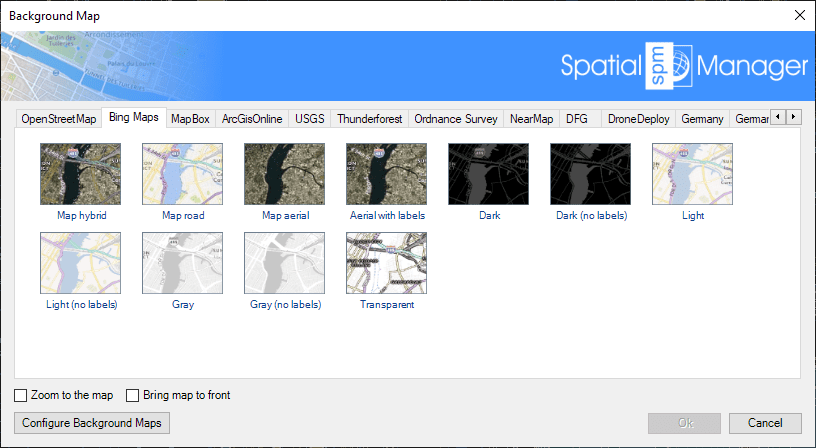Click the disabled Ok button
Image resolution: width=816 pixels, height=448 pixels.
click(684, 423)
